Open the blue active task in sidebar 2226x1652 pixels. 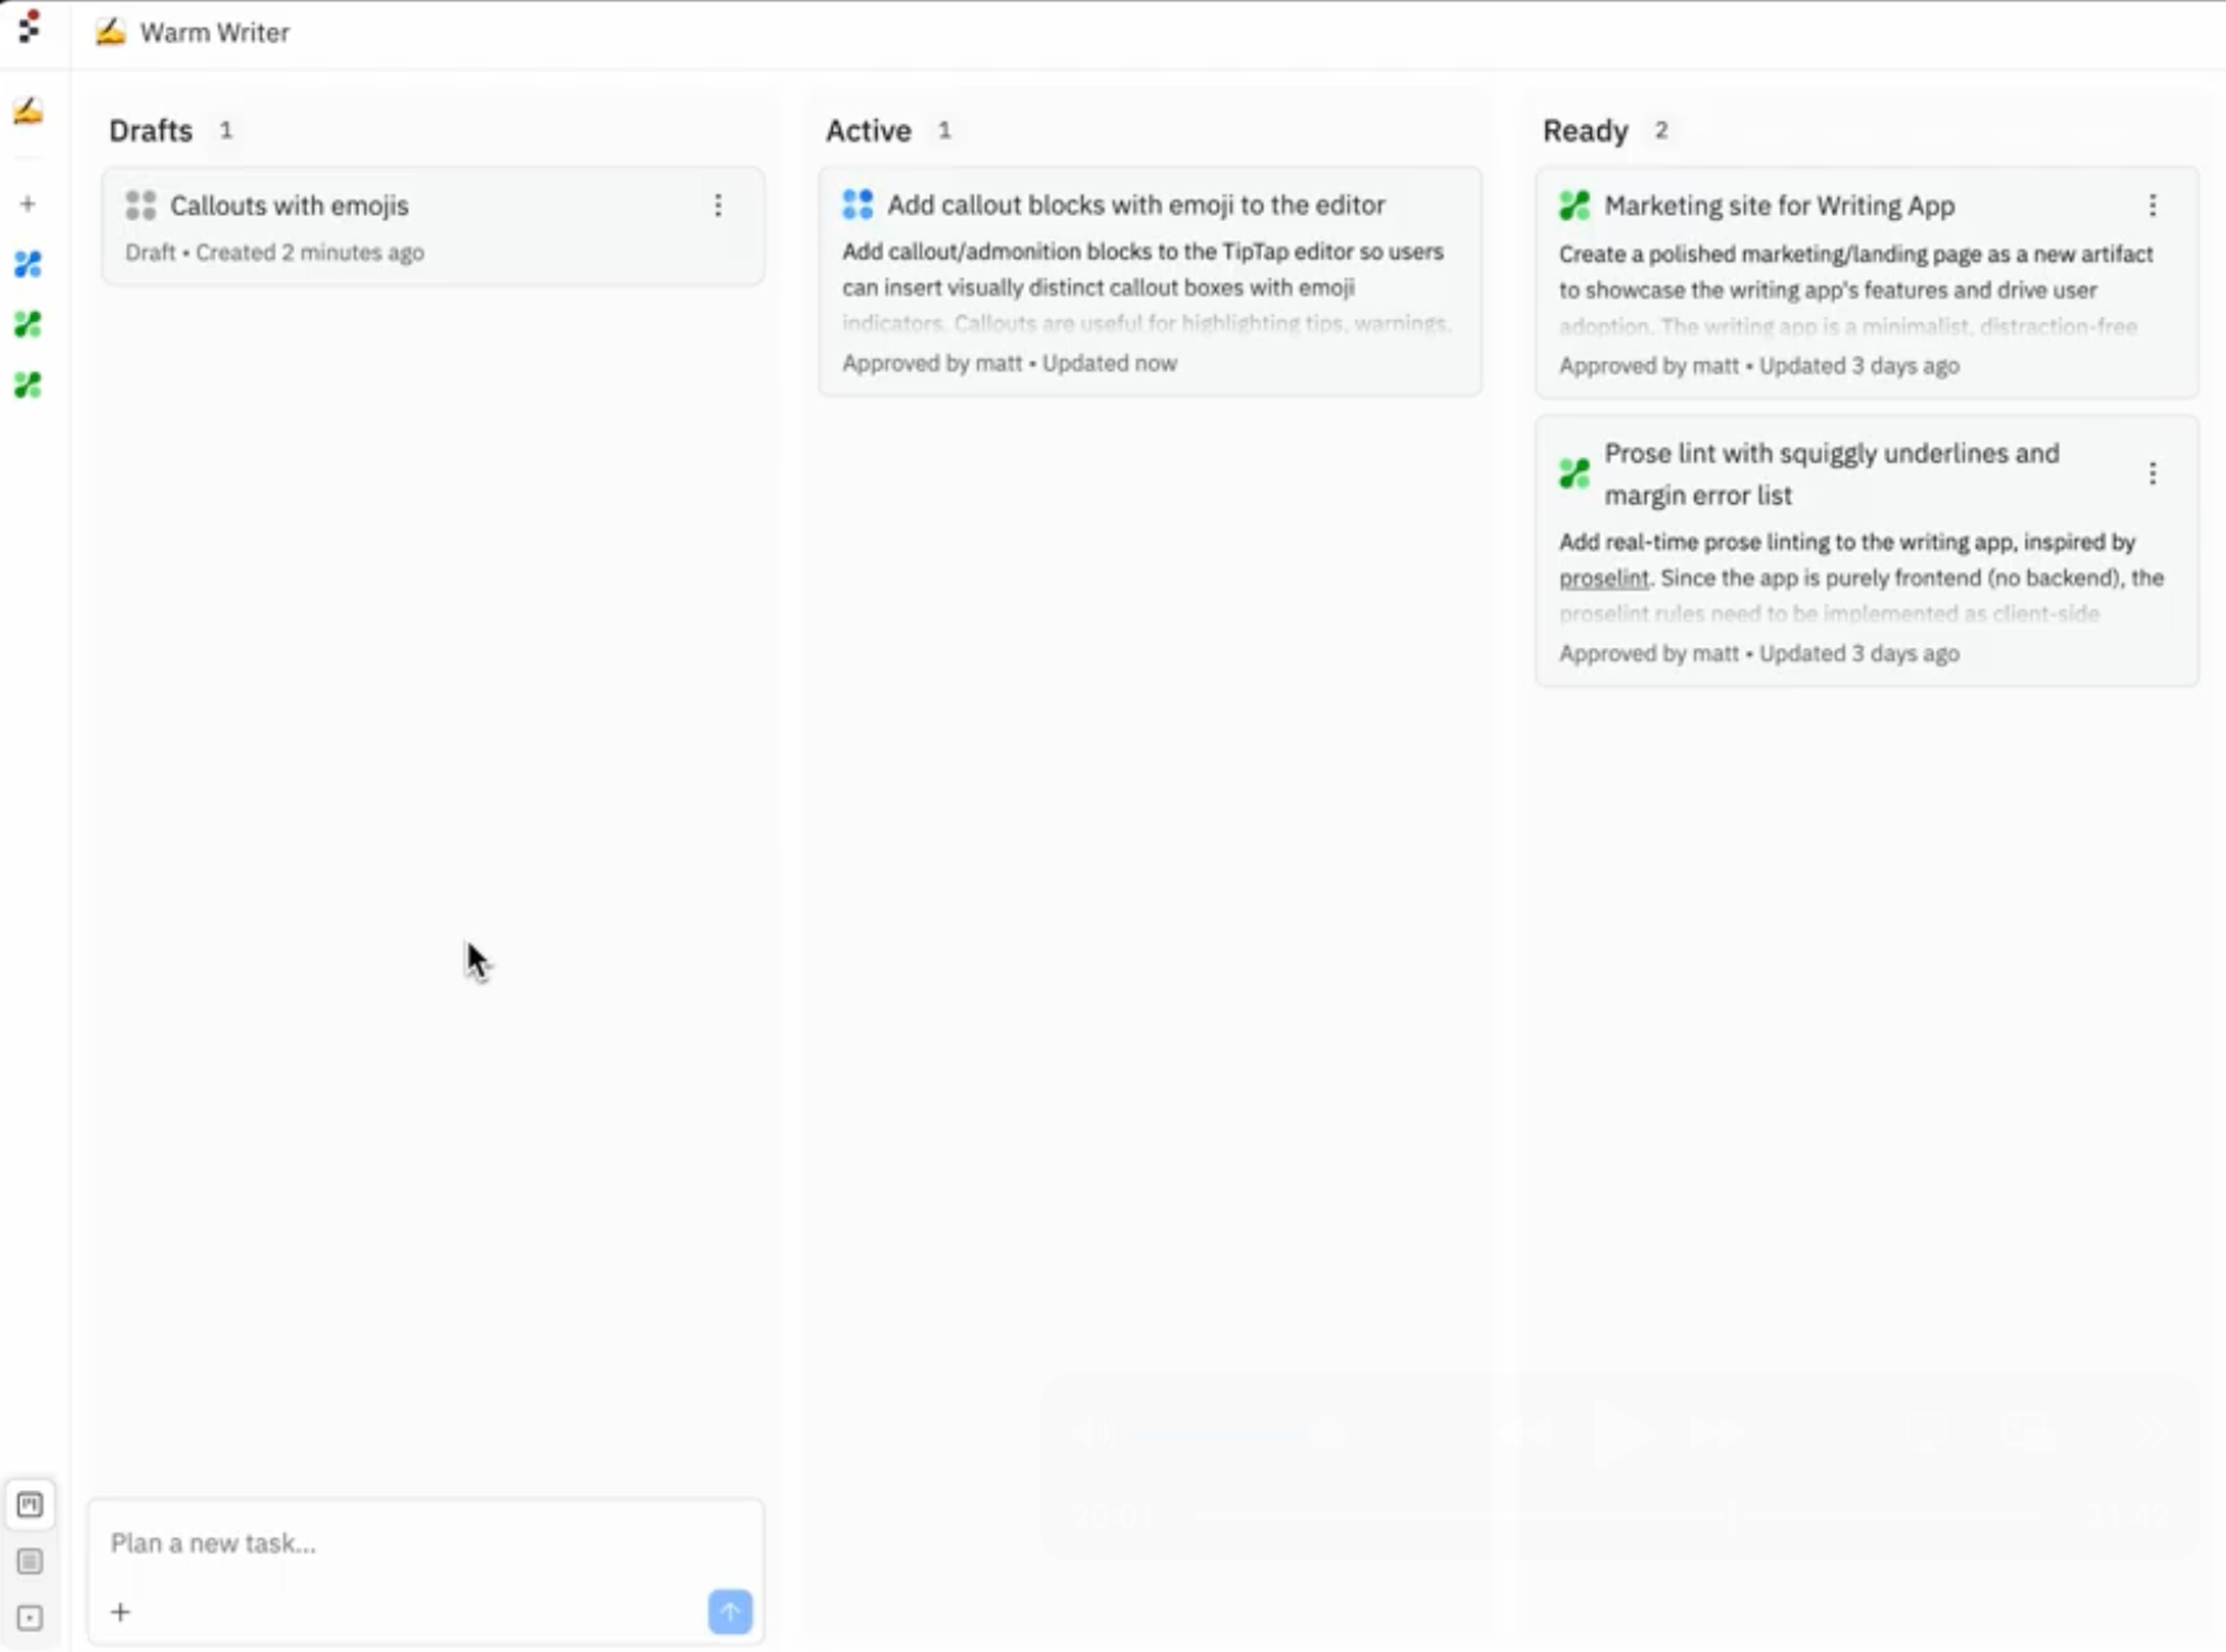click(x=28, y=264)
